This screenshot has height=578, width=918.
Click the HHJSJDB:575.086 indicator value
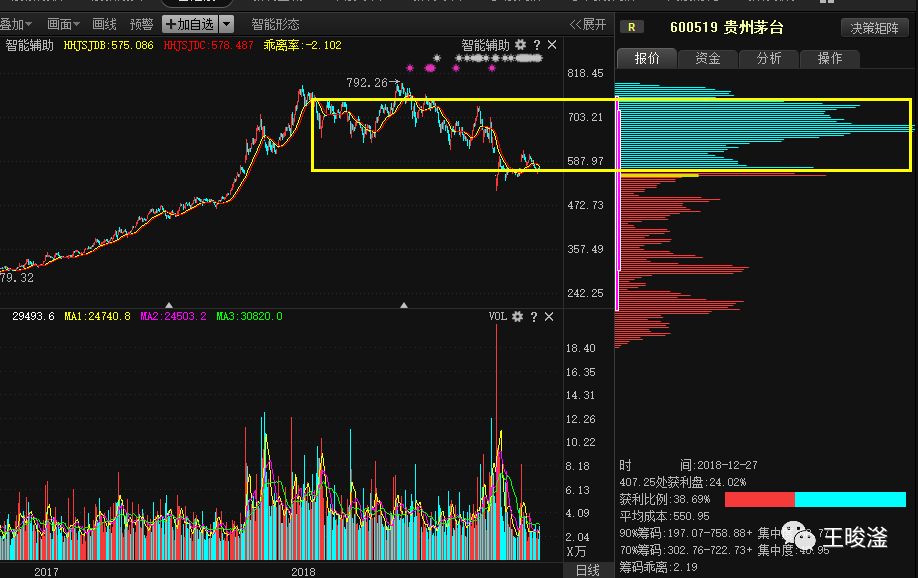click(x=108, y=45)
